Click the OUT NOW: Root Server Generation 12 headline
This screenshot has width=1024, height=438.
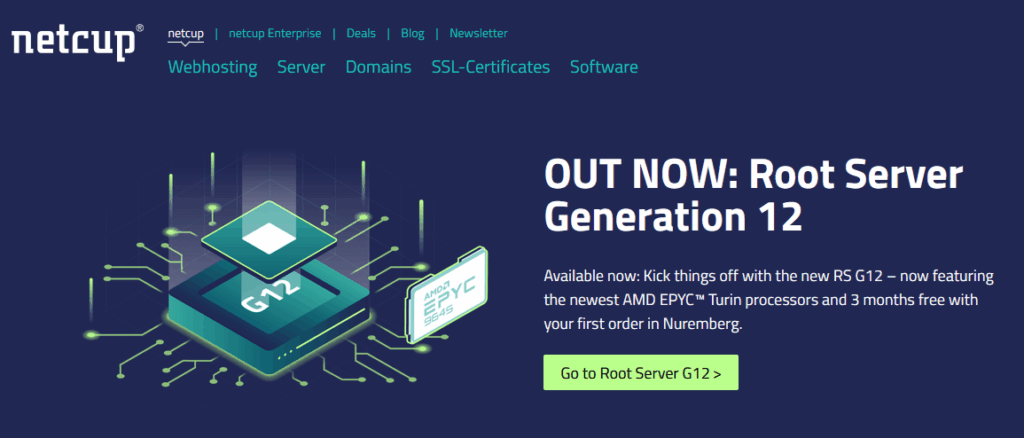753,196
